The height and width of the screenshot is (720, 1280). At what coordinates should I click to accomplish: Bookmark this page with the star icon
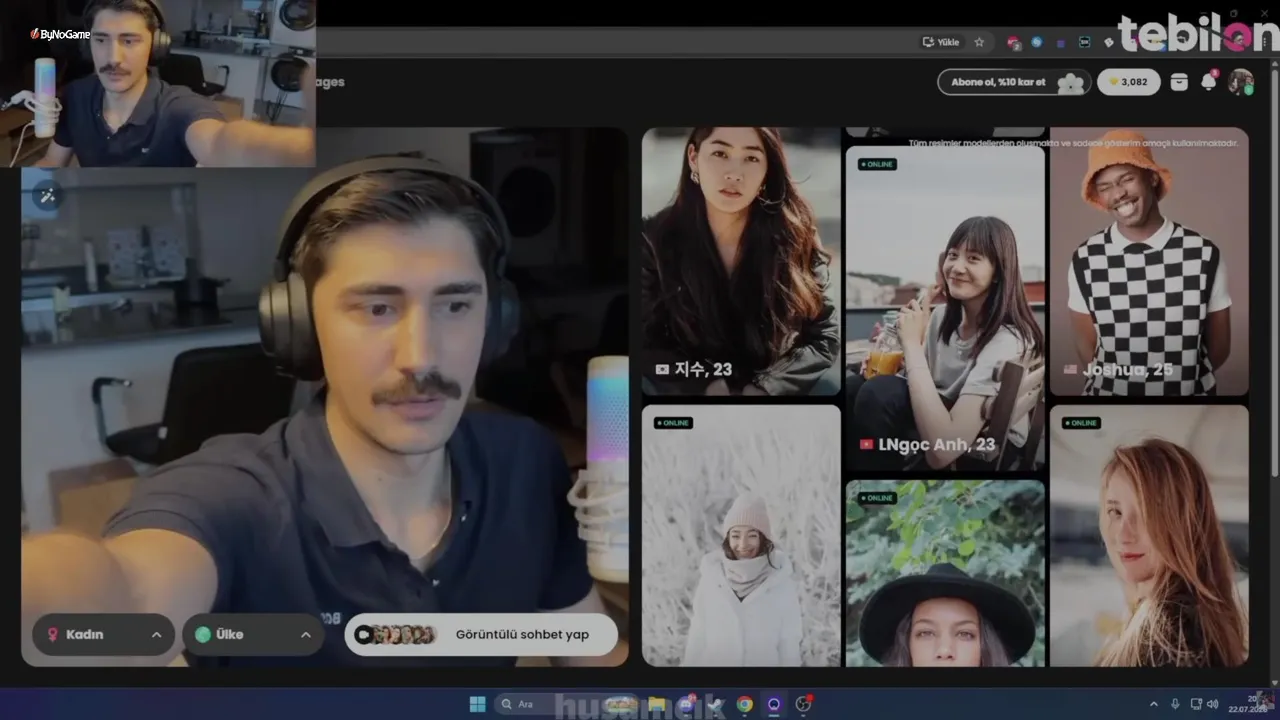click(x=979, y=42)
